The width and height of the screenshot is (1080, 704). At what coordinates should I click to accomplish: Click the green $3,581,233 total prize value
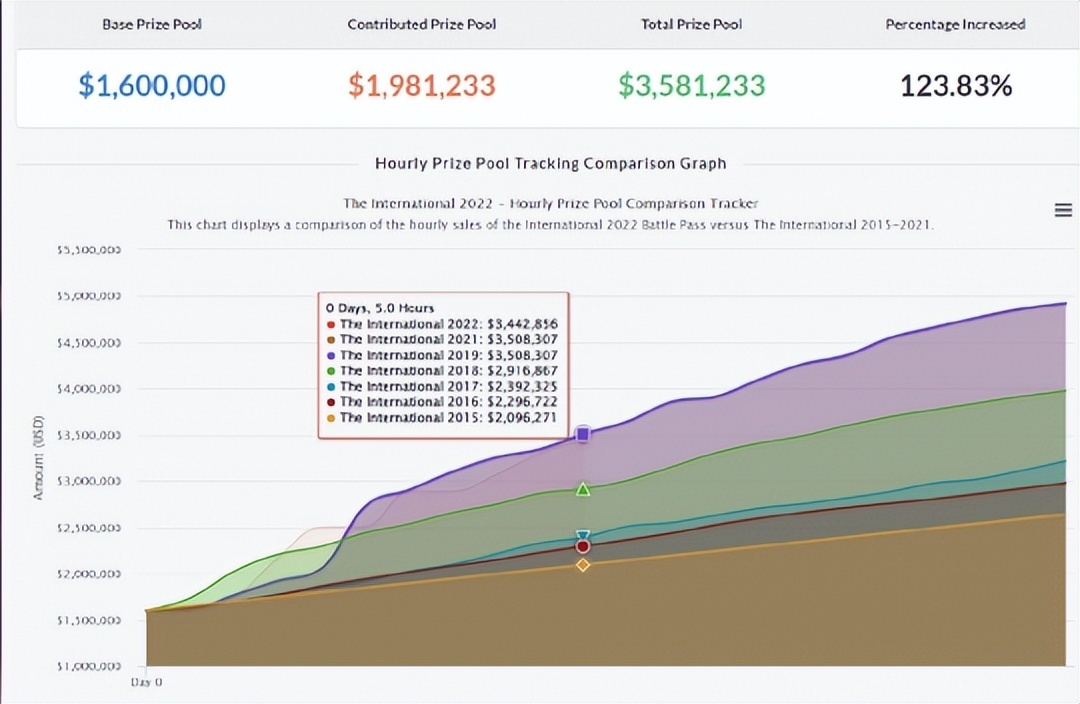point(691,86)
